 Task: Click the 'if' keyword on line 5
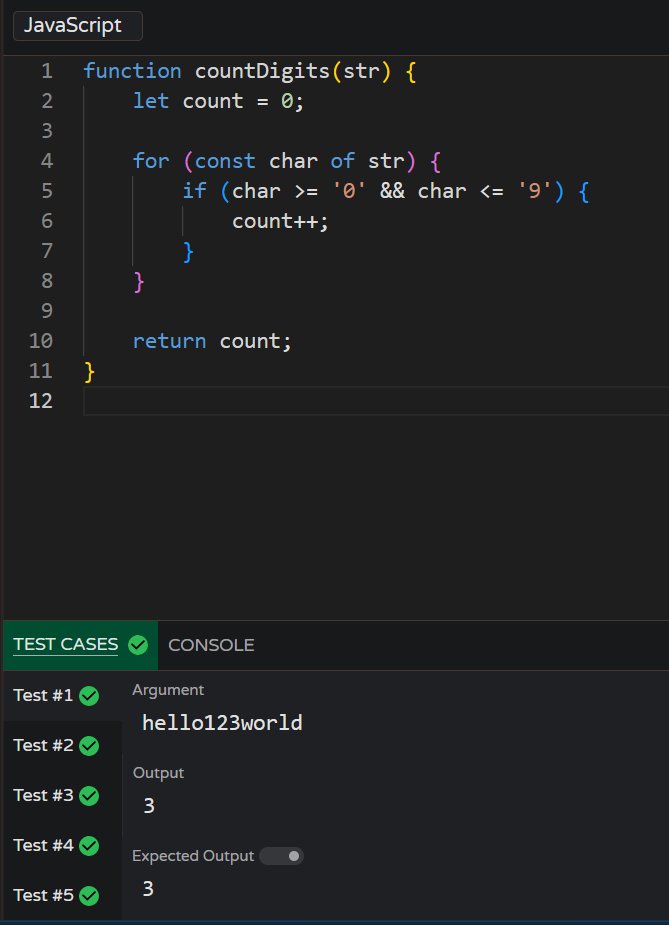[194, 191]
